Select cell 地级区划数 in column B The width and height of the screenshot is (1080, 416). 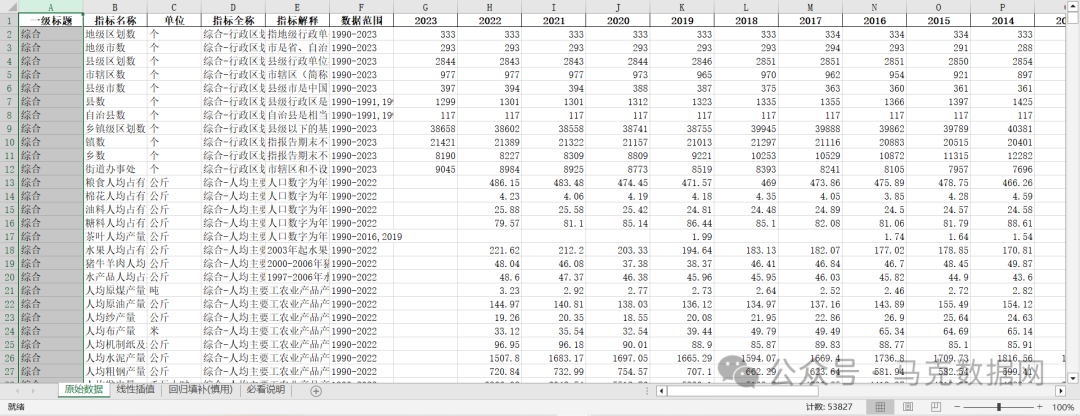pyautogui.click(x=115, y=34)
